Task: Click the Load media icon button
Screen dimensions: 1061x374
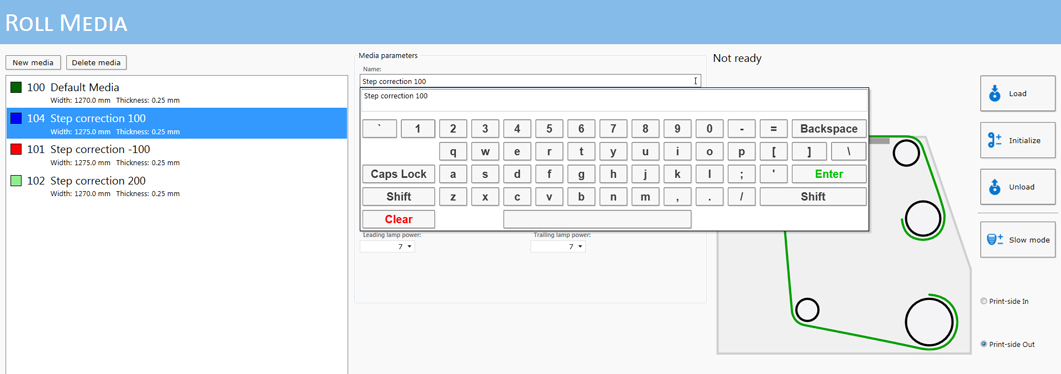Action: coord(1018,93)
